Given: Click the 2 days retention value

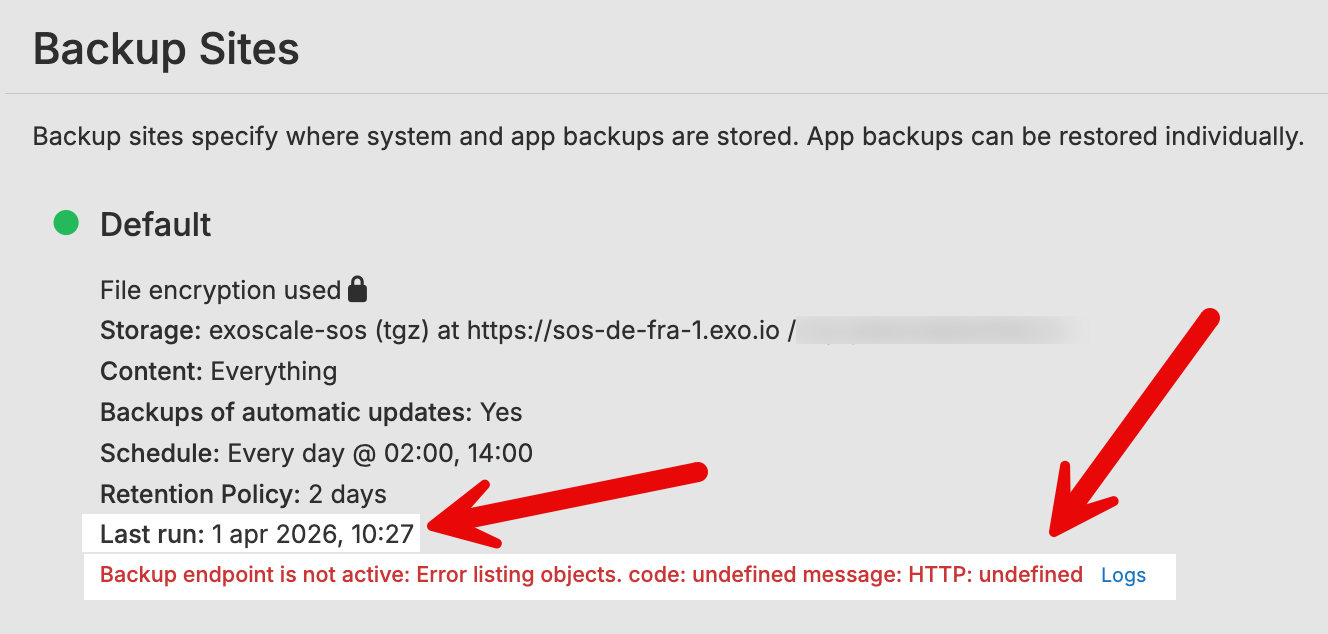Looking at the screenshot, I should (346, 494).
